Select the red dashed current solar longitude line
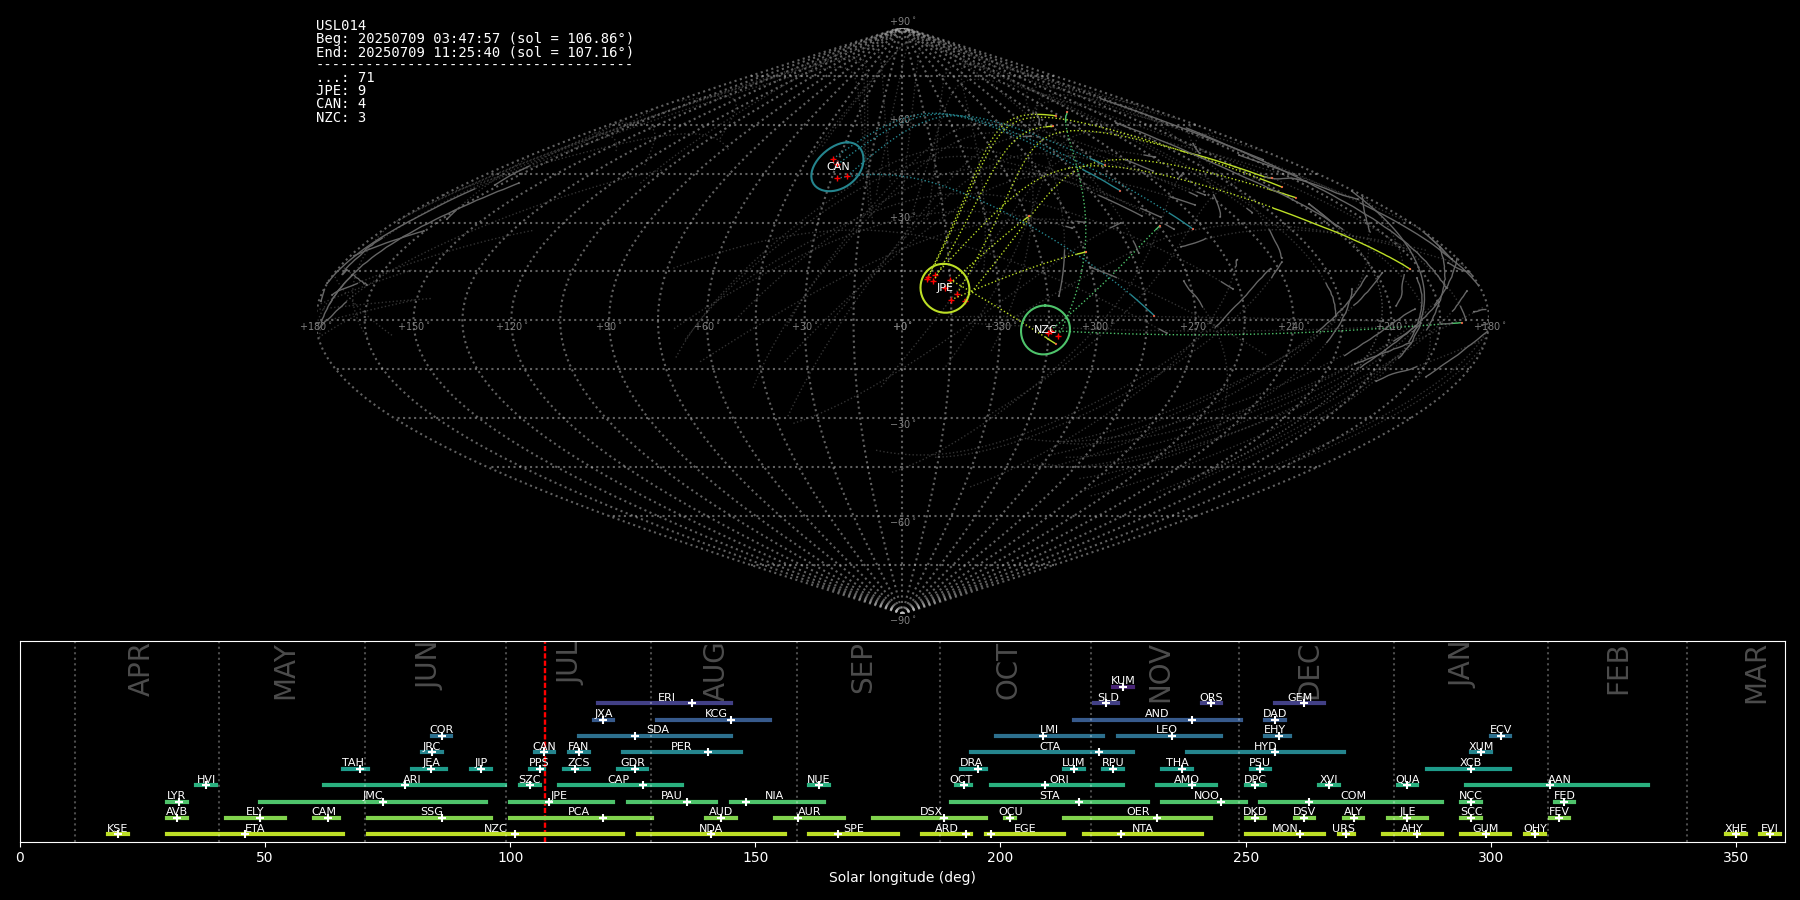 (x=545, y=741)
